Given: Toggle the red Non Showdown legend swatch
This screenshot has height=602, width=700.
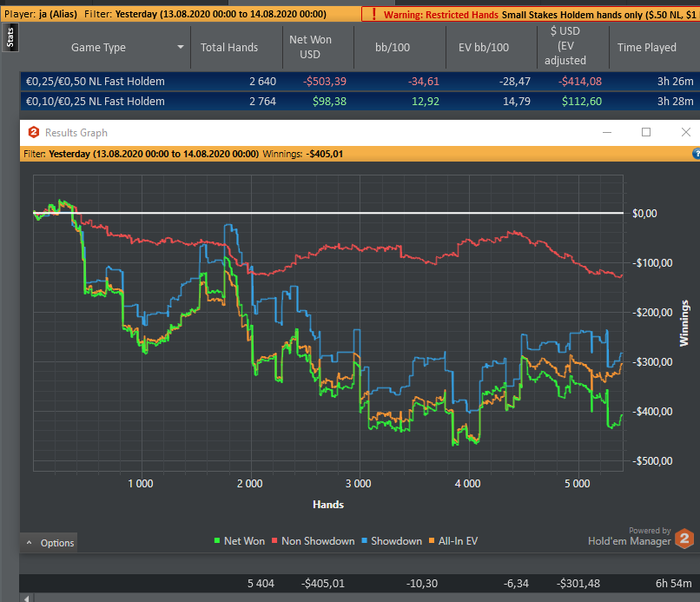Looking at the screenshot, I should [275, 541].
